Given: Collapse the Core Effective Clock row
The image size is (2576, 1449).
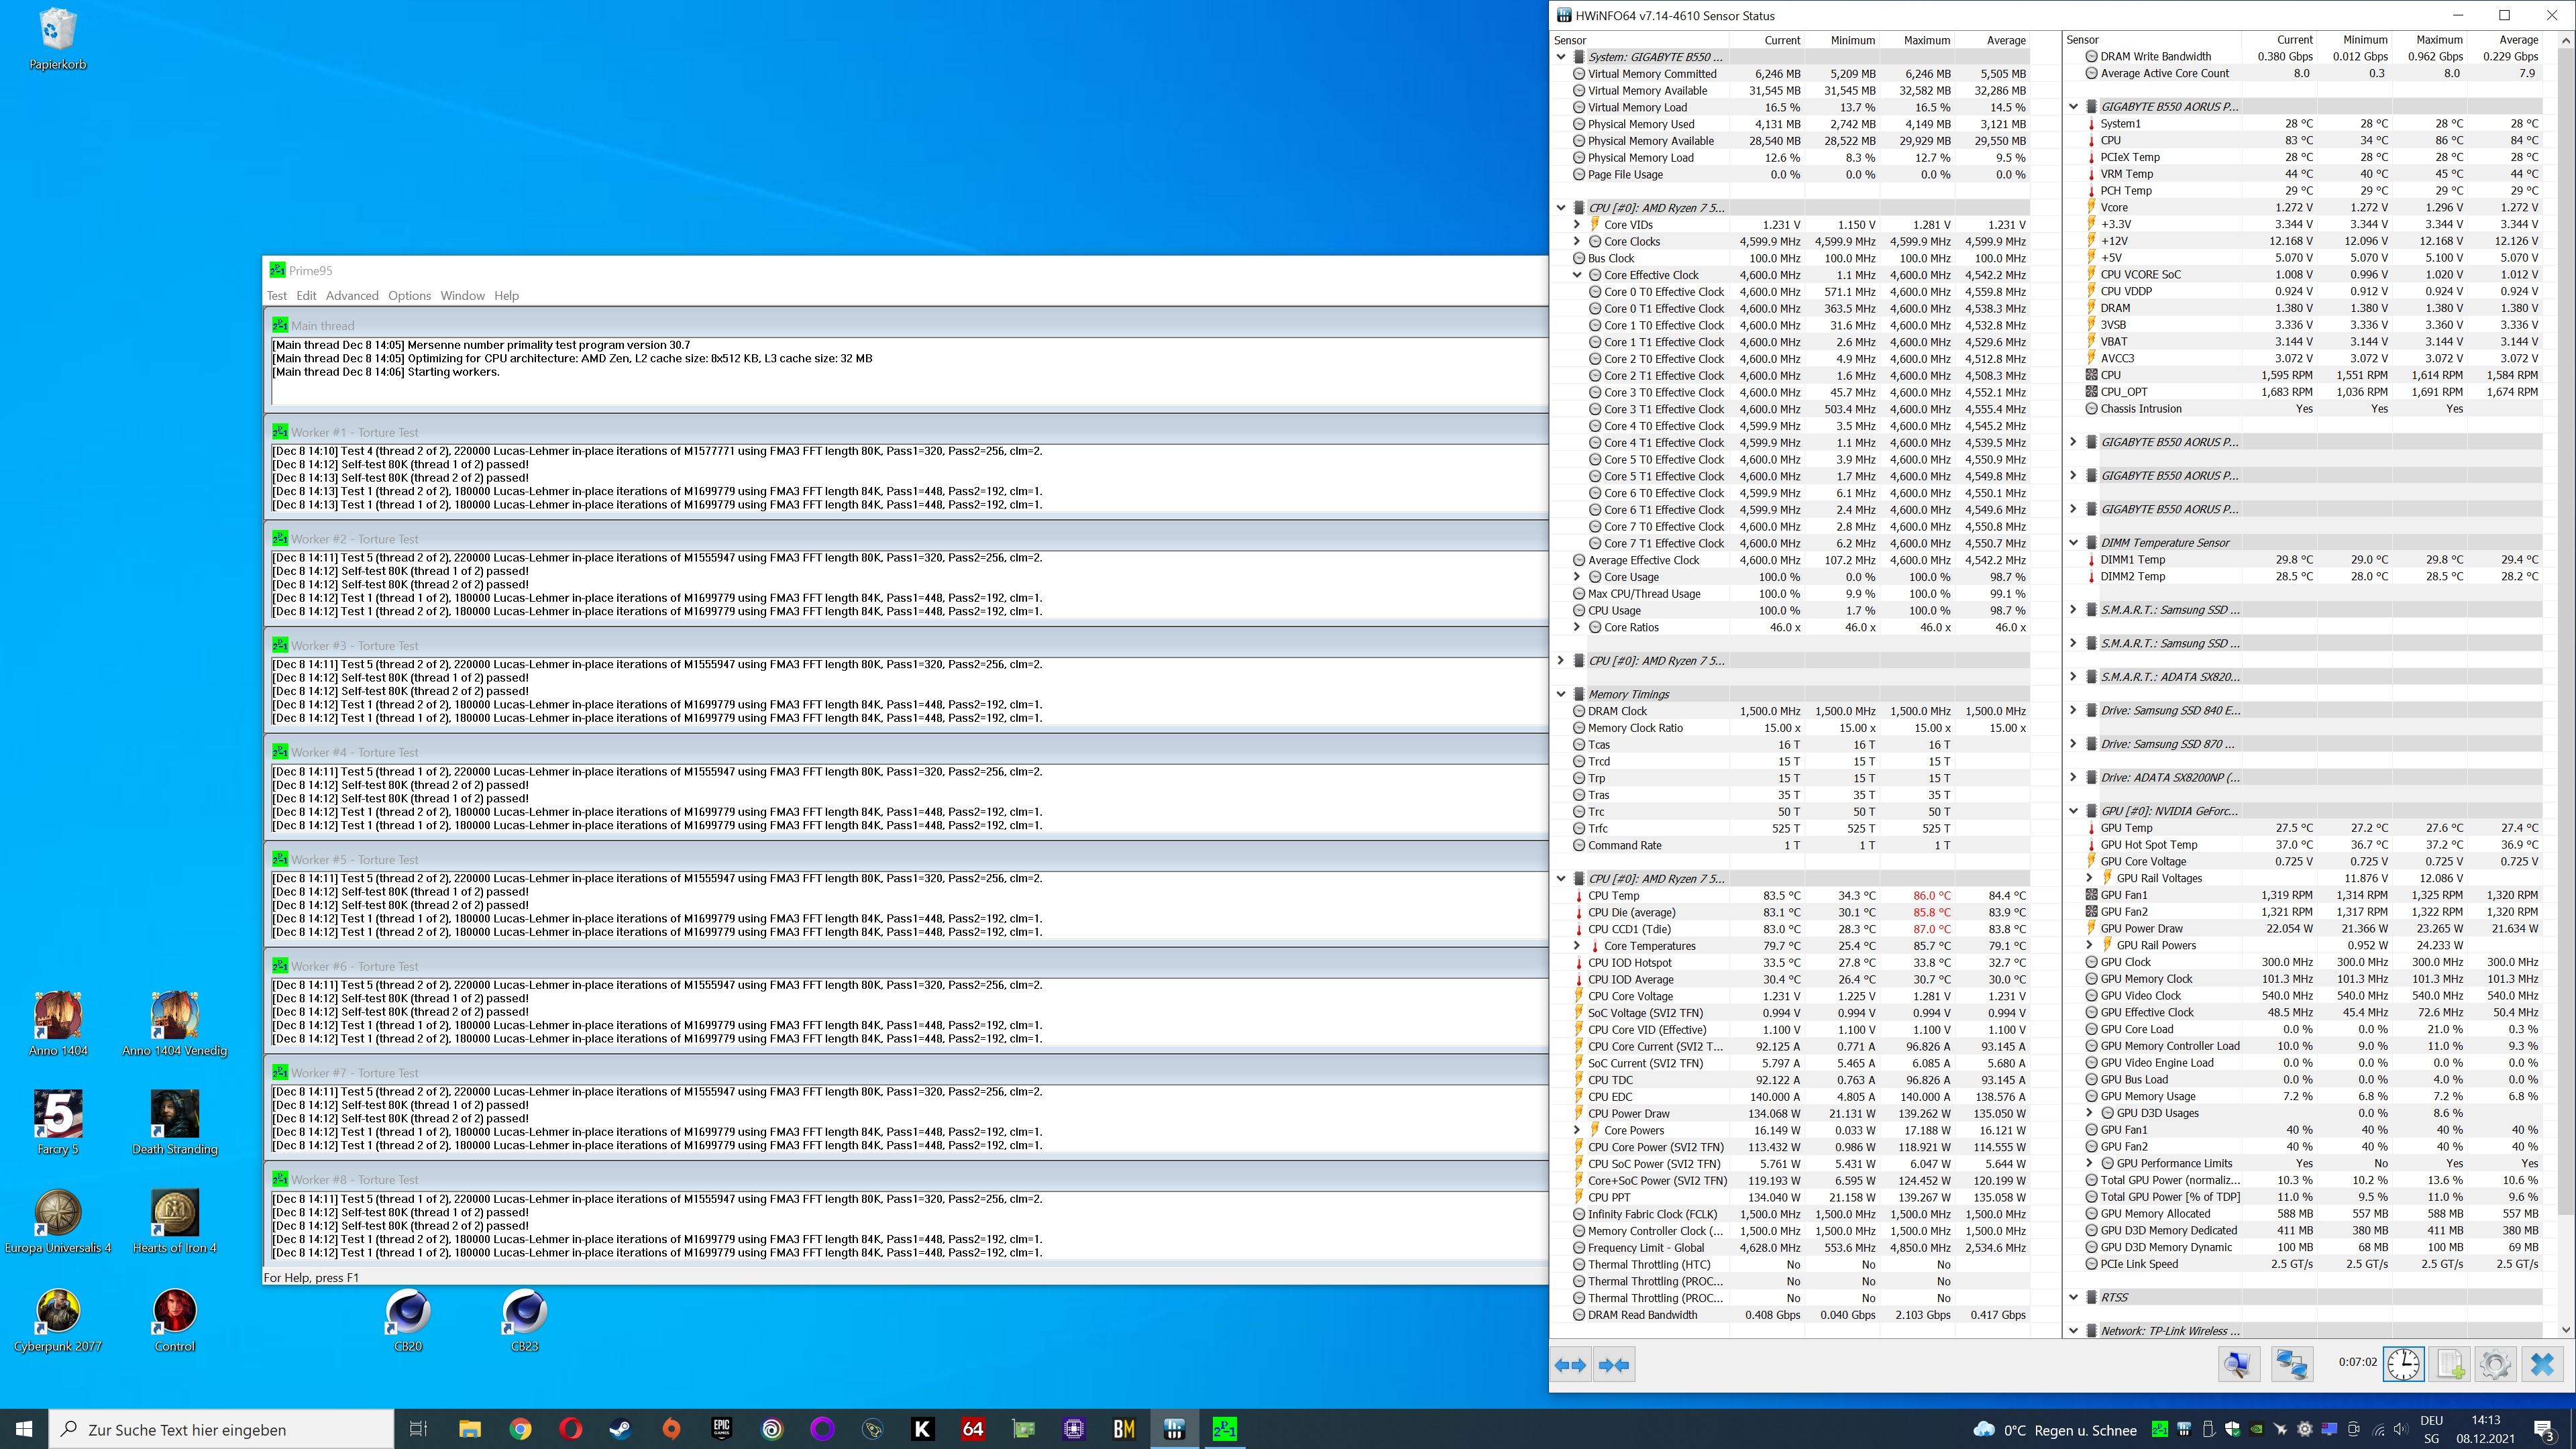Looking at the screenshot, I should (1577, 275).
